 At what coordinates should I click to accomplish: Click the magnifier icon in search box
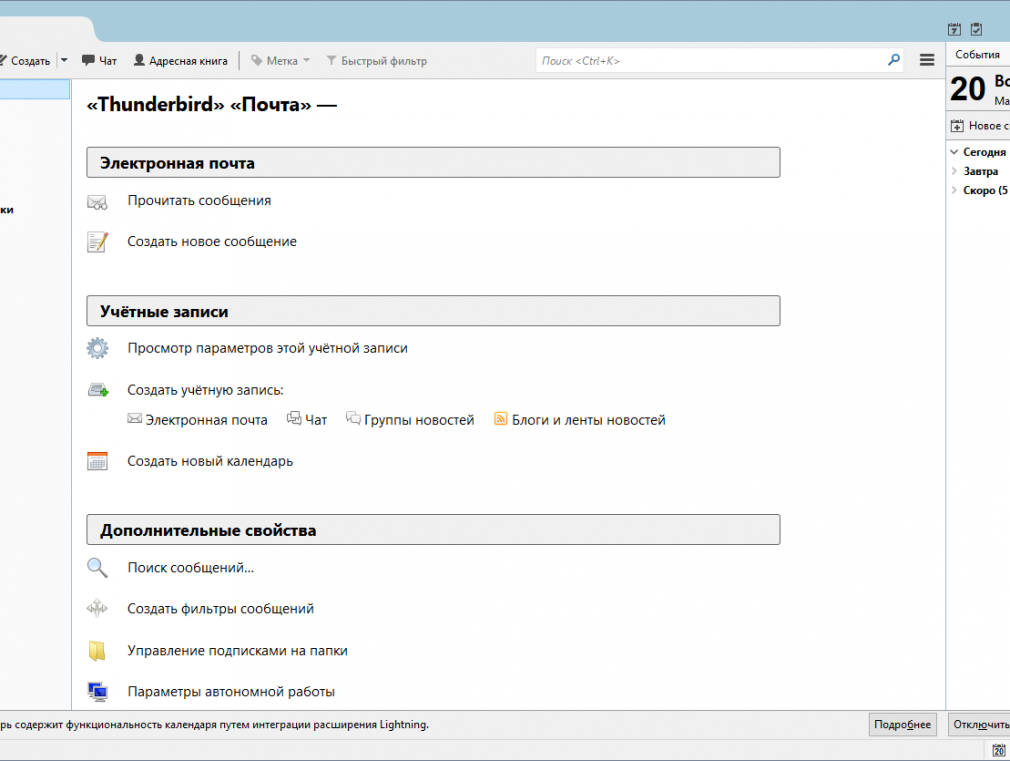click(x=893, y=60)
